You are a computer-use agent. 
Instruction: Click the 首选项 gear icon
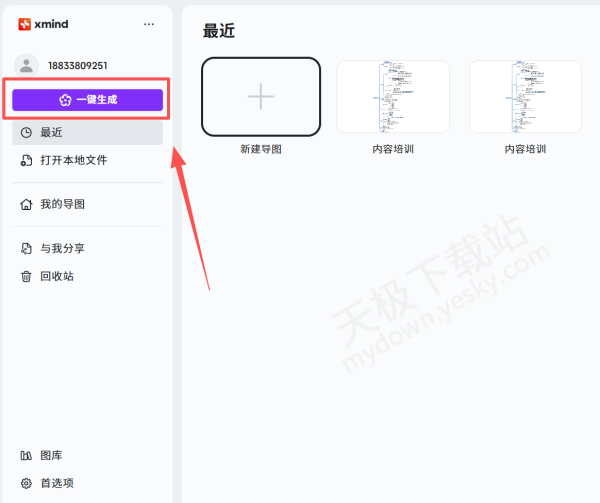tap(27, 482)
